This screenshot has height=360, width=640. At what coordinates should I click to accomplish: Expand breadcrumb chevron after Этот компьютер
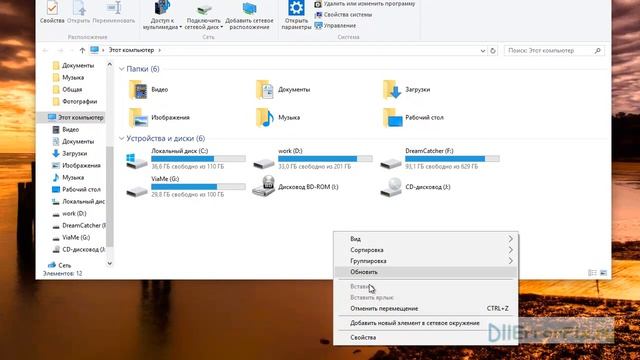[160, 50]
